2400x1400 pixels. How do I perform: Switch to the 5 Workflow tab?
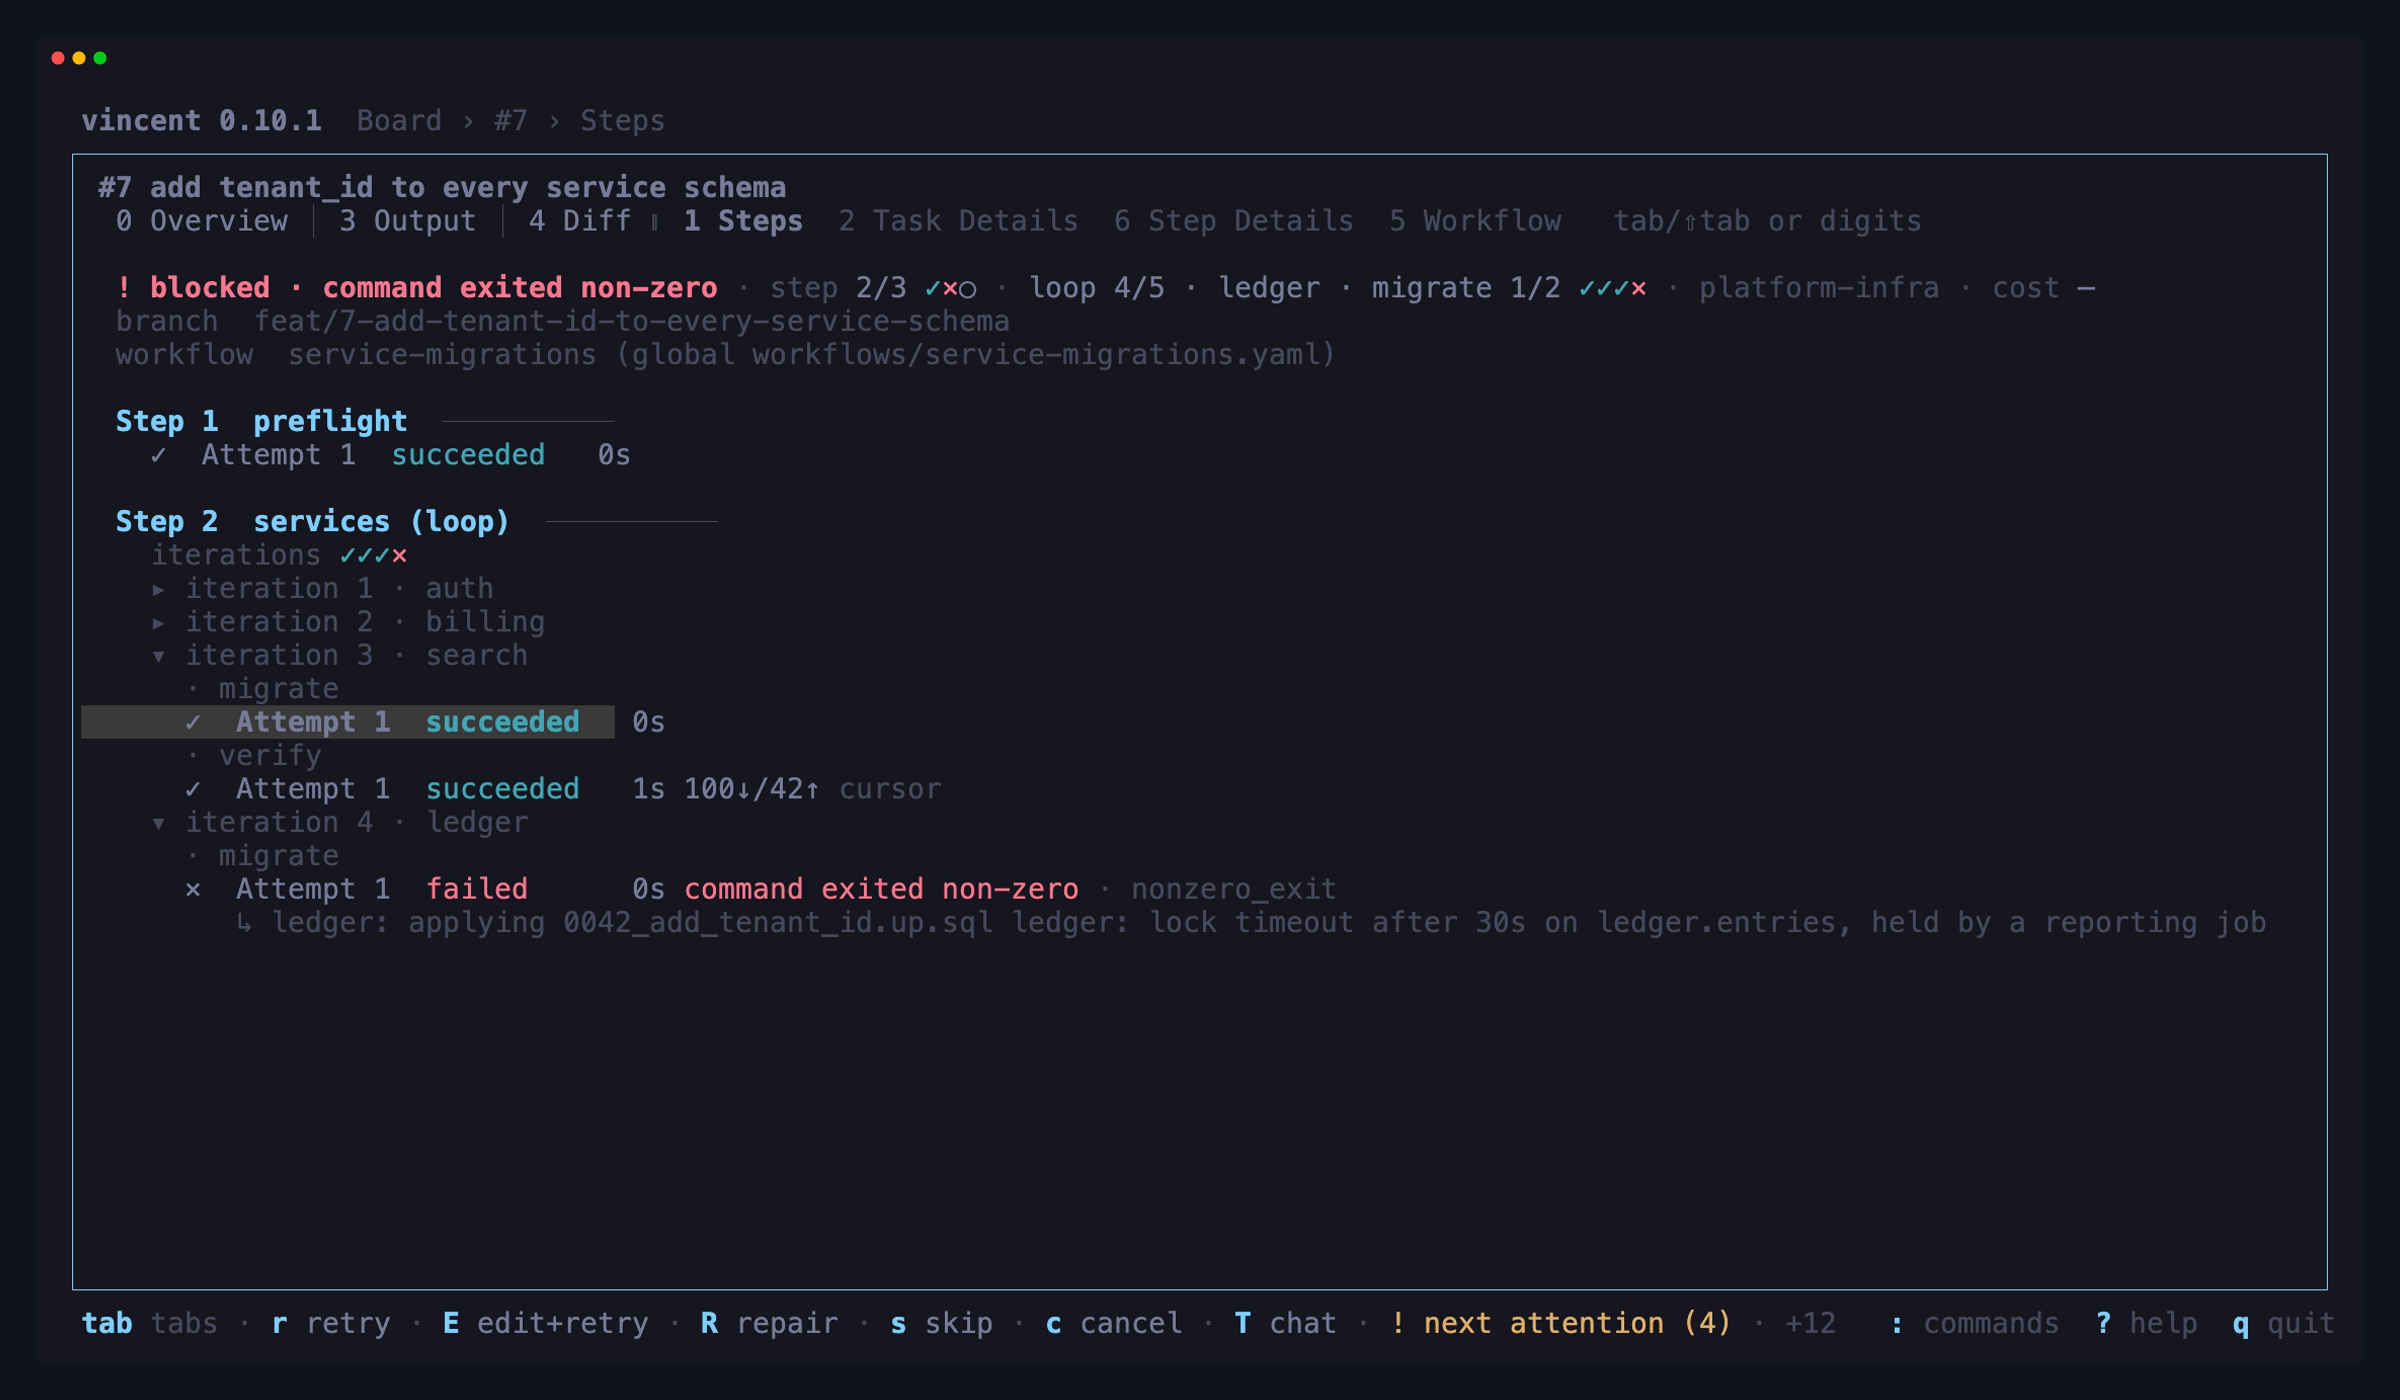[x=1474, y=221]
